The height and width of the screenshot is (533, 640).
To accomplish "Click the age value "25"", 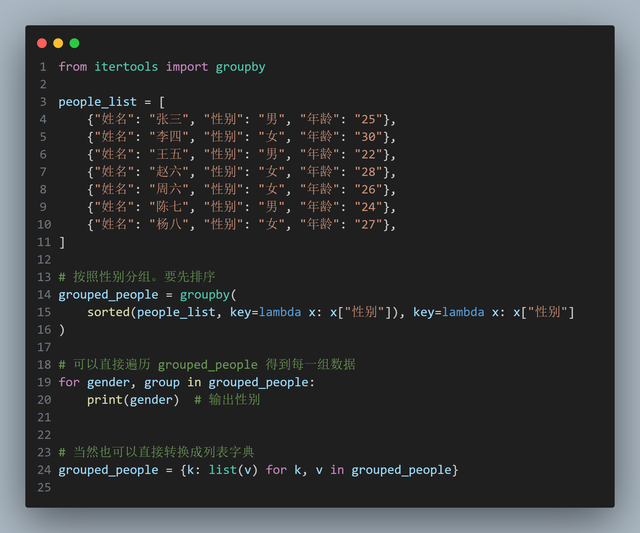I will pos(368,119).
